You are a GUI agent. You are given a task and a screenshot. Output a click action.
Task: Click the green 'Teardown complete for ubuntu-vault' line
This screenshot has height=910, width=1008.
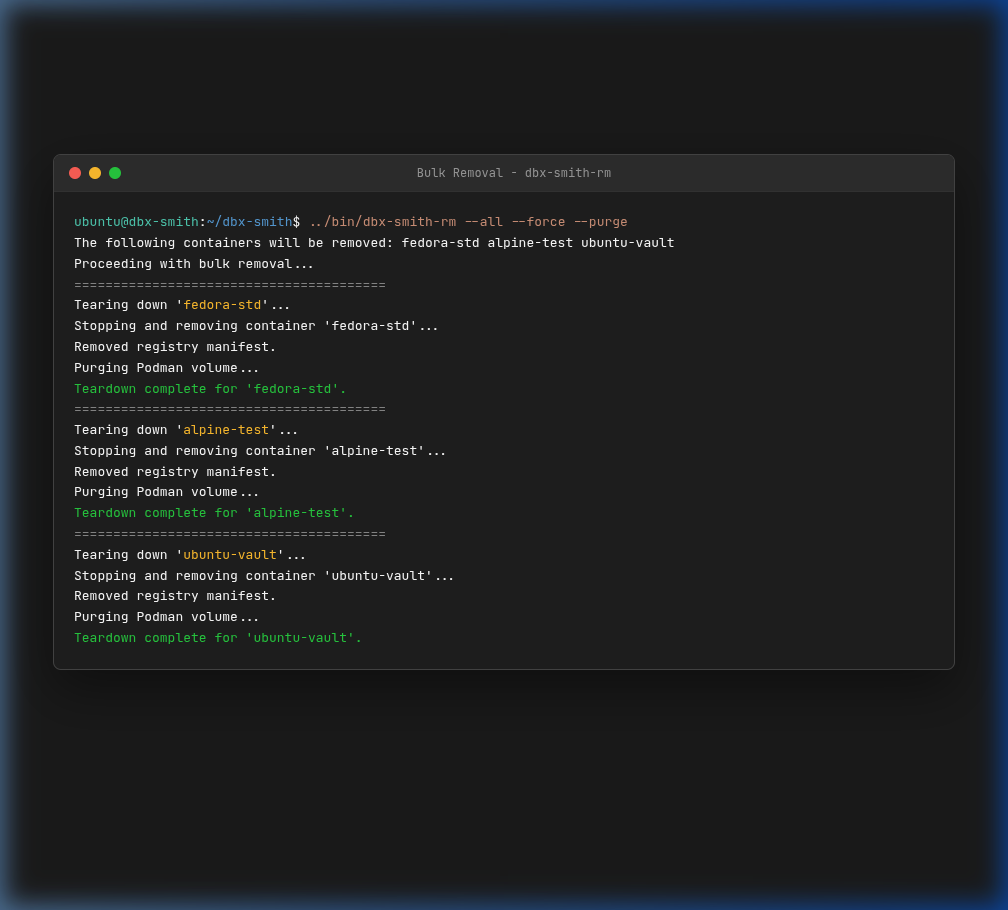point(218,638)
